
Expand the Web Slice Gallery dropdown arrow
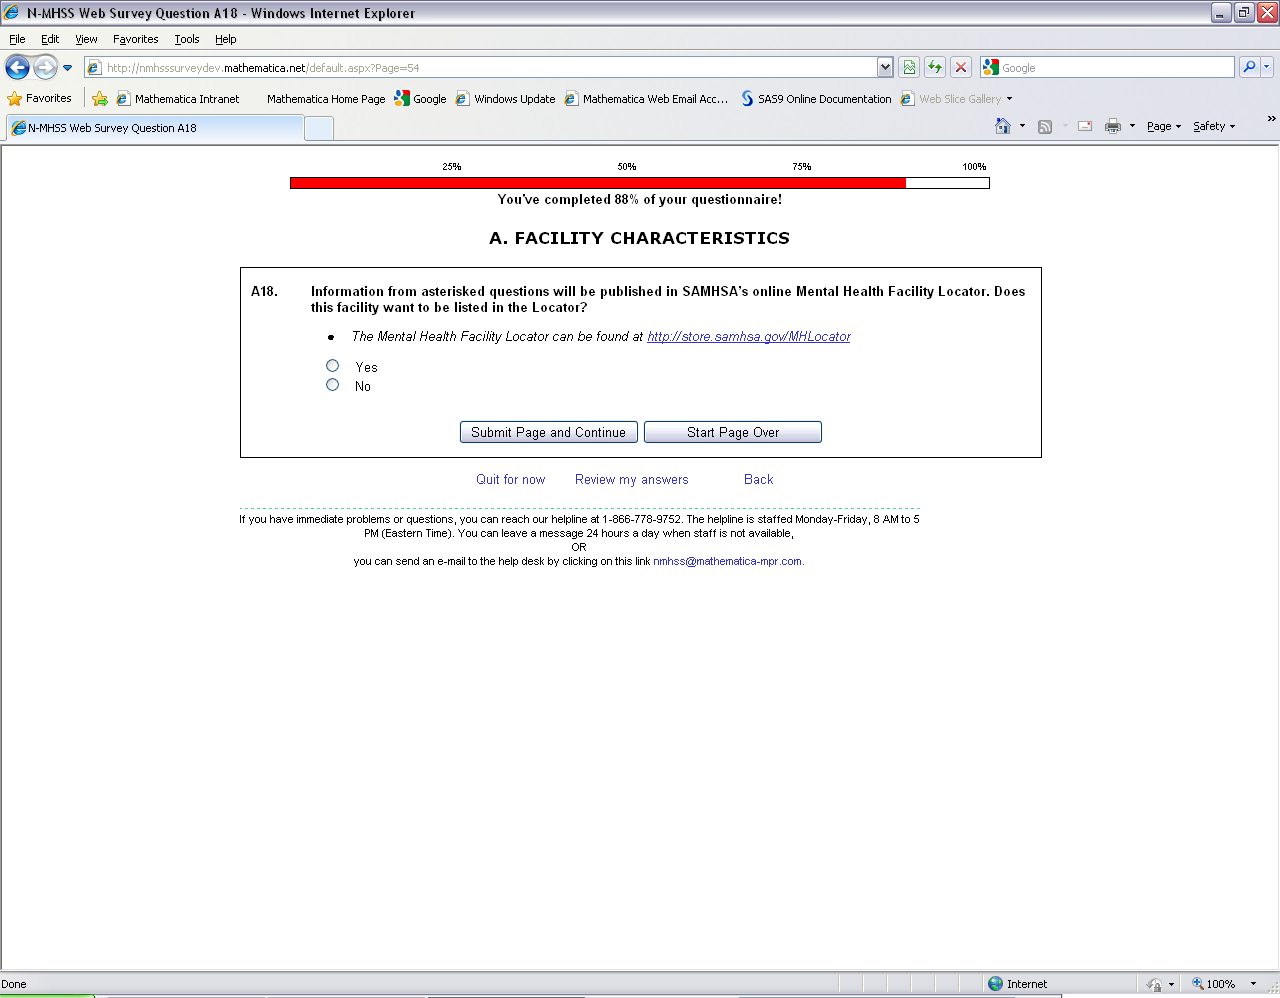point(1009,98)
